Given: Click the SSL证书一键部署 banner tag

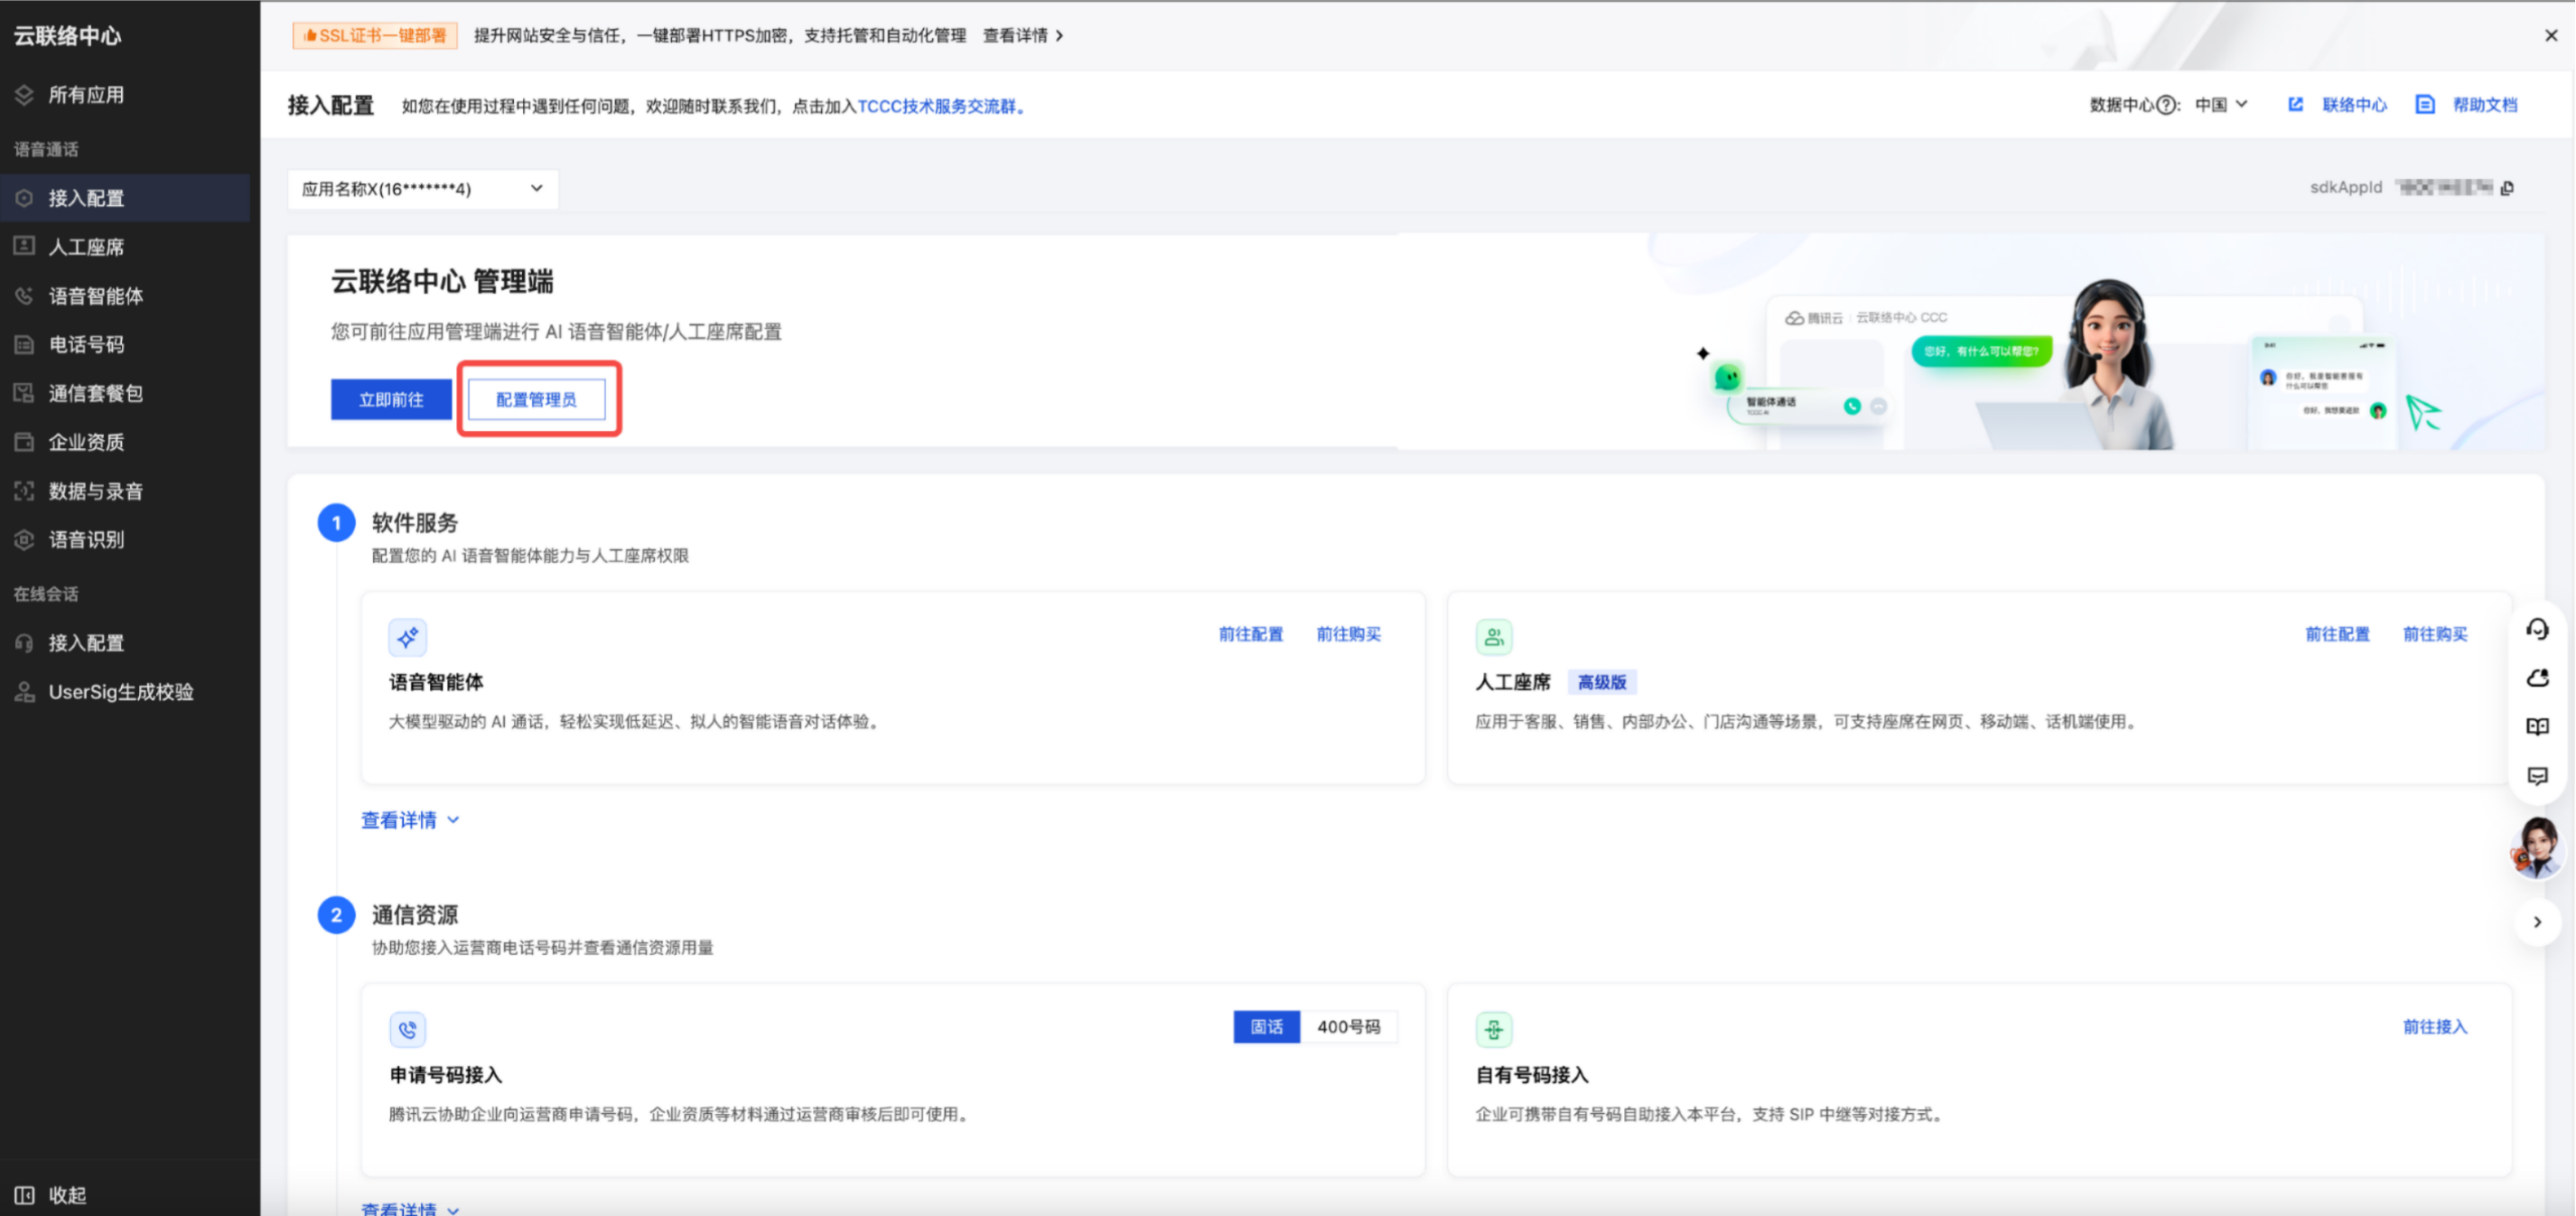Looking at the screenshot, I should 375,35.
